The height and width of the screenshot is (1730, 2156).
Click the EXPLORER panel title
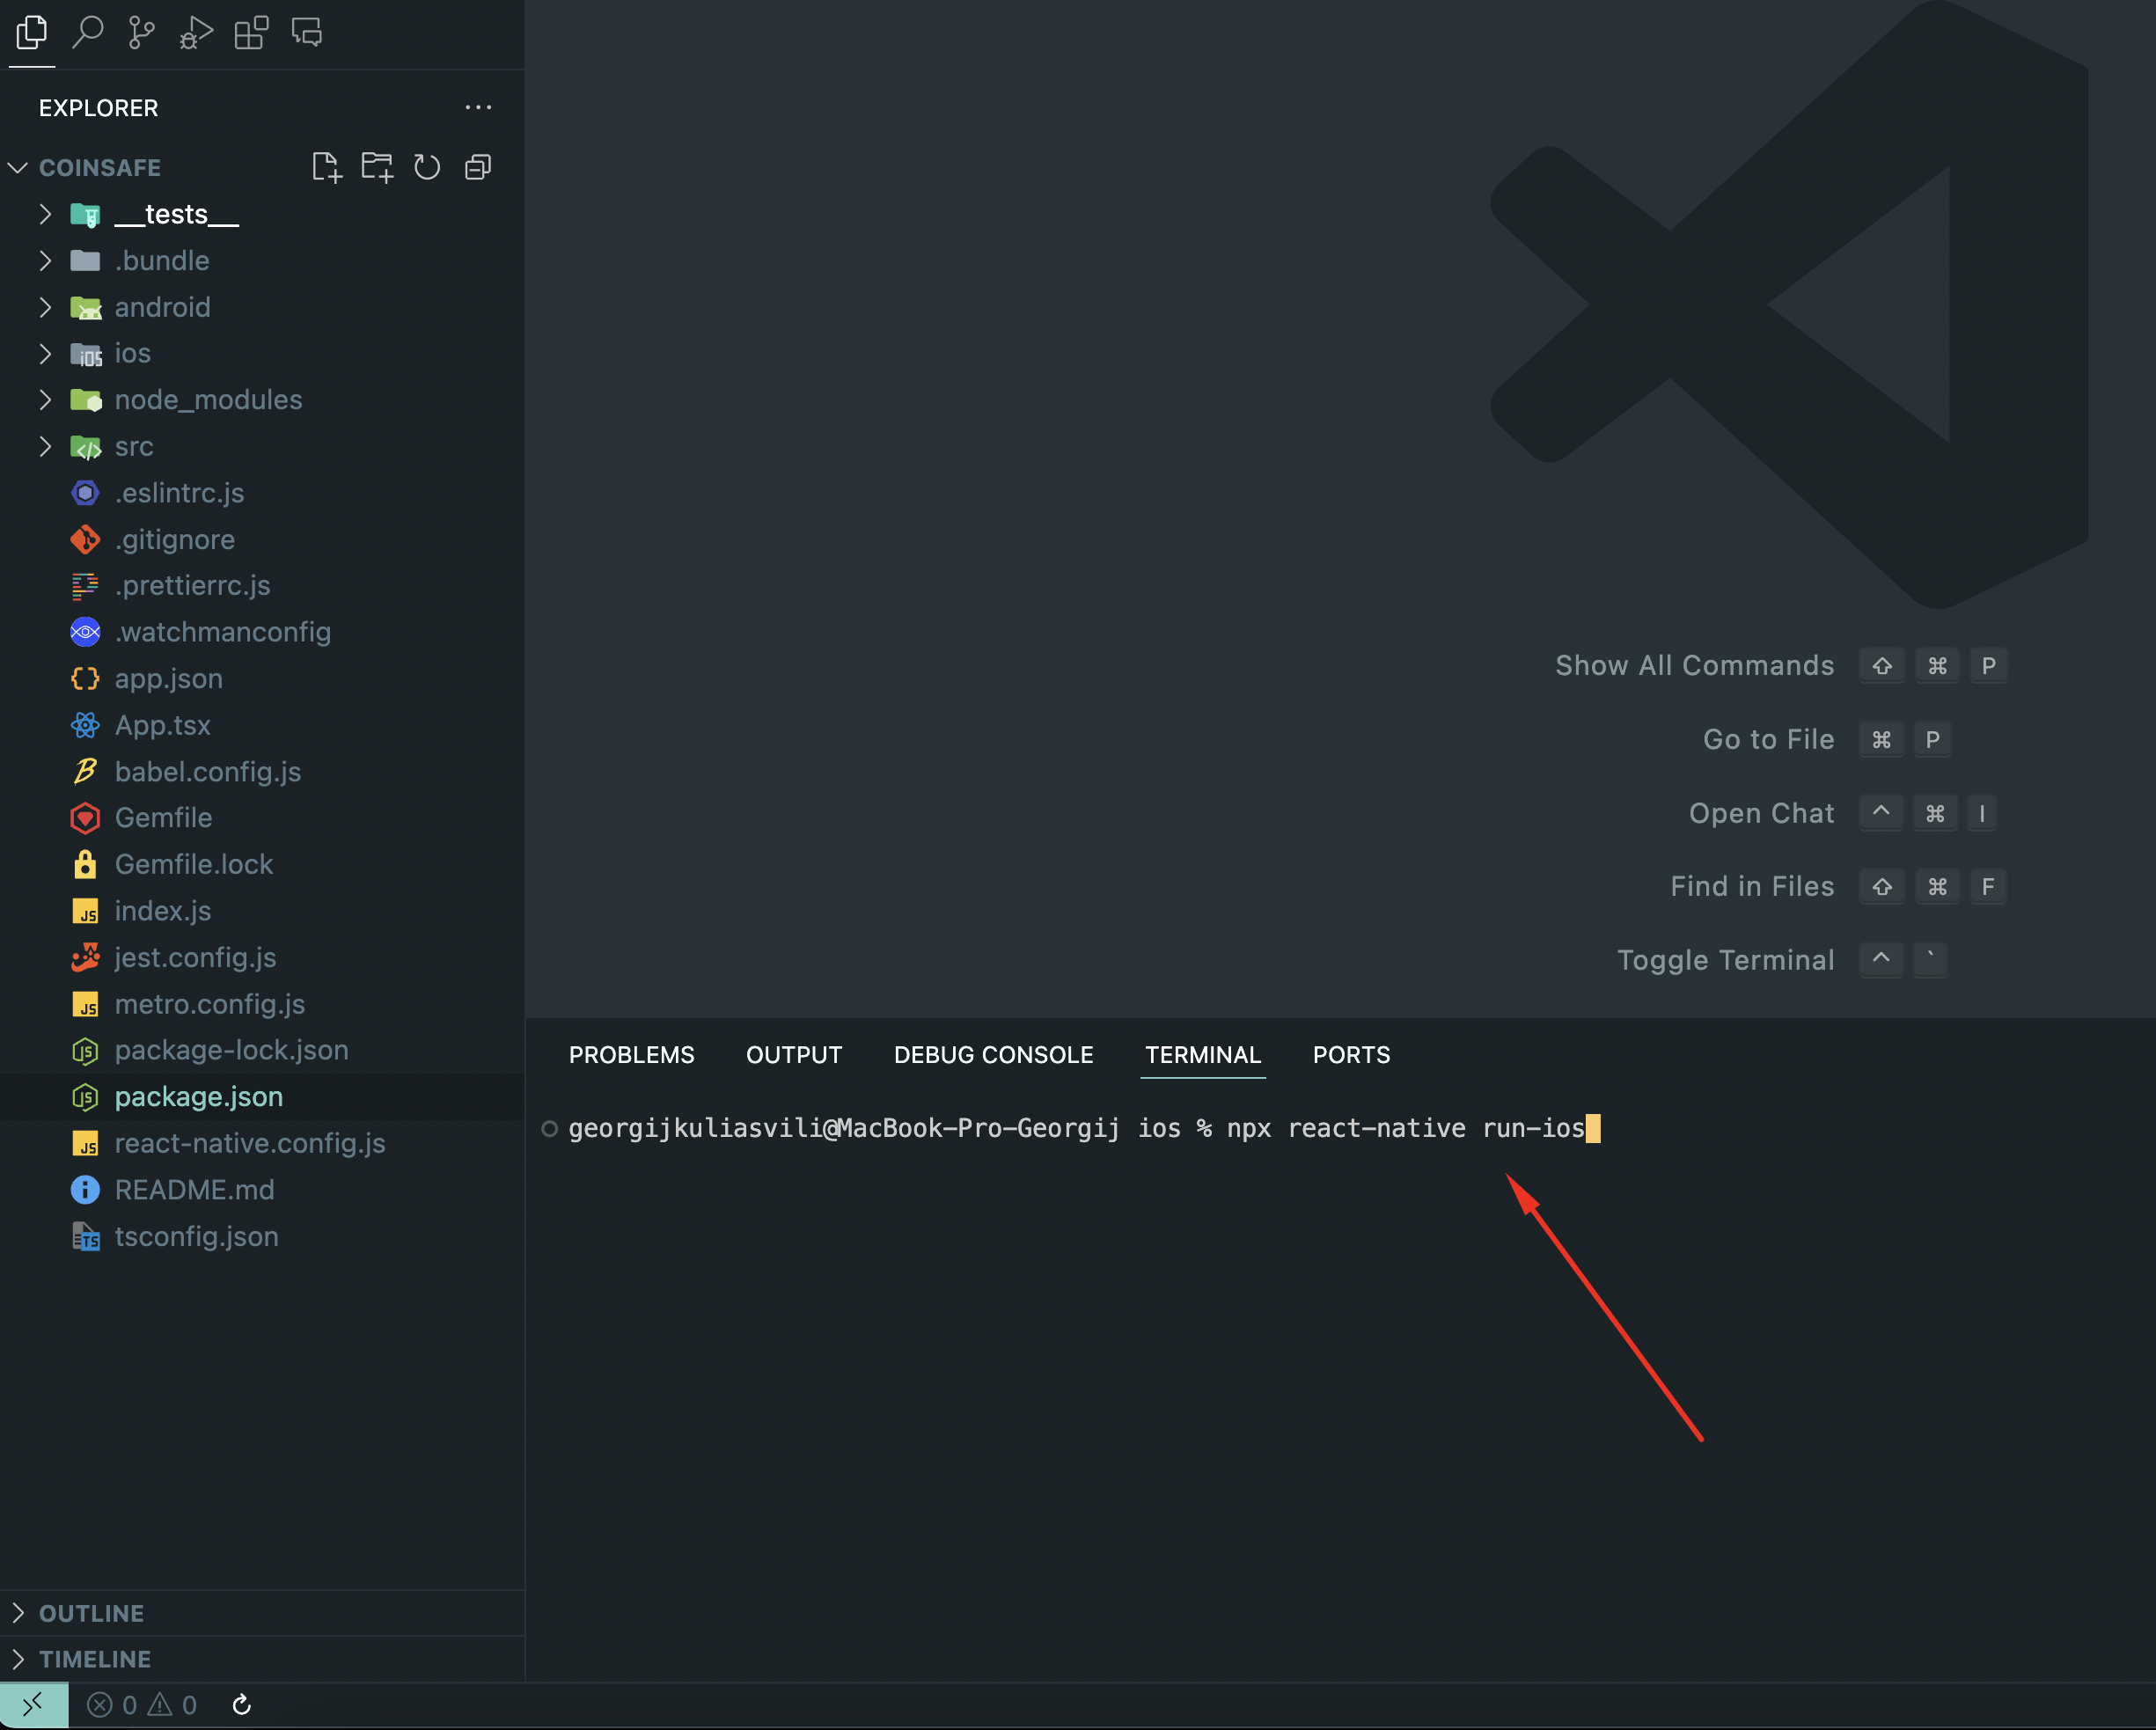coord(98,108)
